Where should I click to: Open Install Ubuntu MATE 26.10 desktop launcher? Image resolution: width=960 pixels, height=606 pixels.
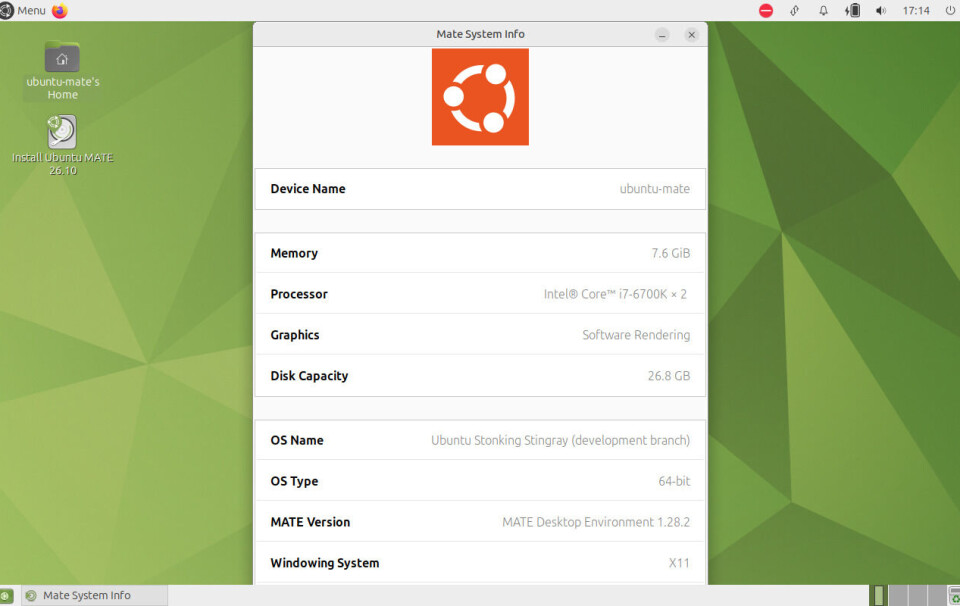pos(62,146)
